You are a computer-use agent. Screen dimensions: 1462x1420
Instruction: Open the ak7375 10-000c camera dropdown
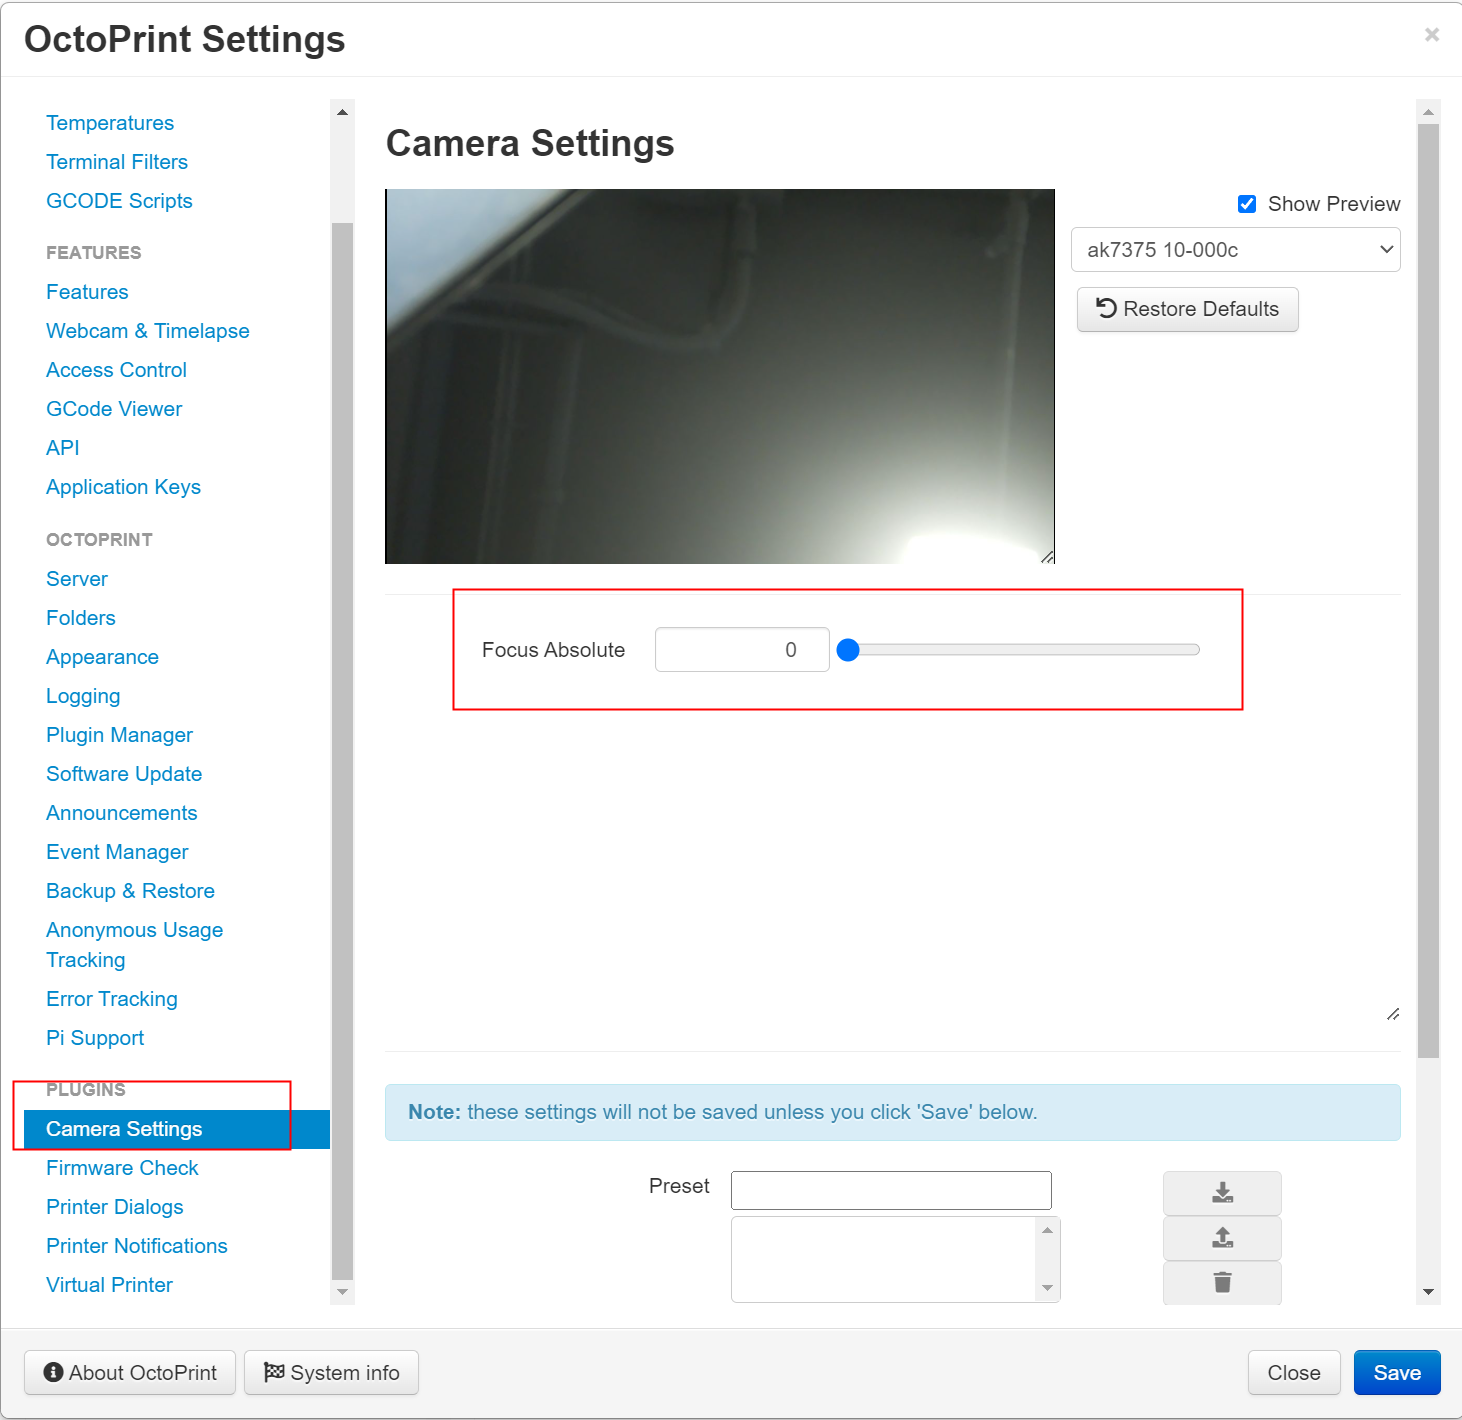coord(1236,250)
